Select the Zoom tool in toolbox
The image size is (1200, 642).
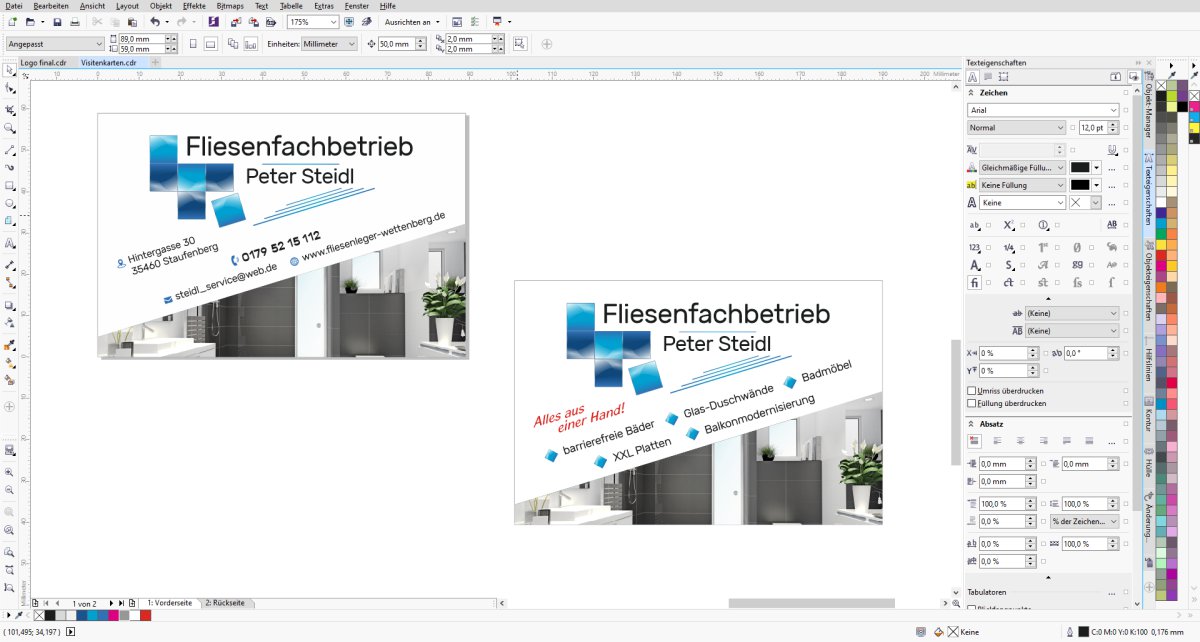coord(10,129)
